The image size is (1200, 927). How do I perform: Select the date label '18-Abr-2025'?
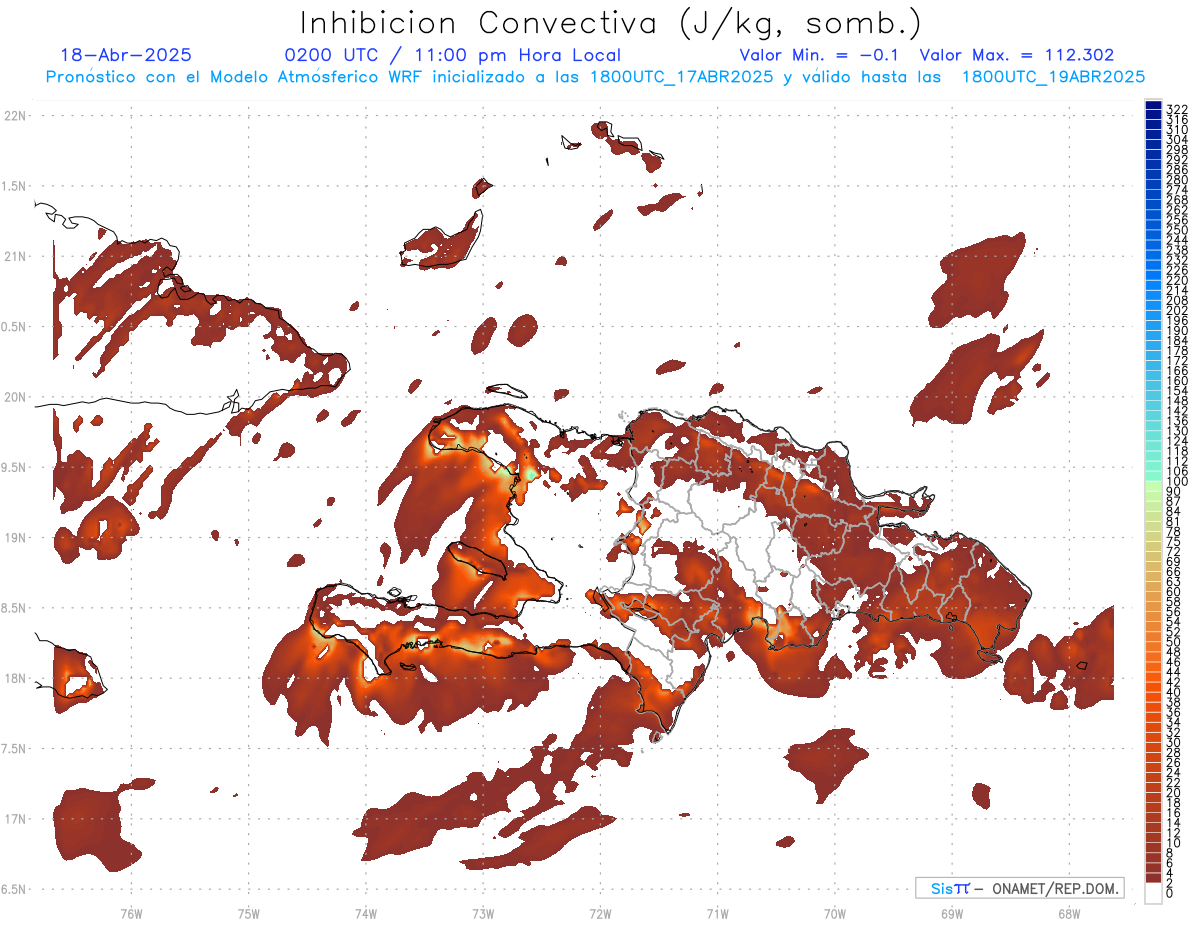[x=126, y=56]
